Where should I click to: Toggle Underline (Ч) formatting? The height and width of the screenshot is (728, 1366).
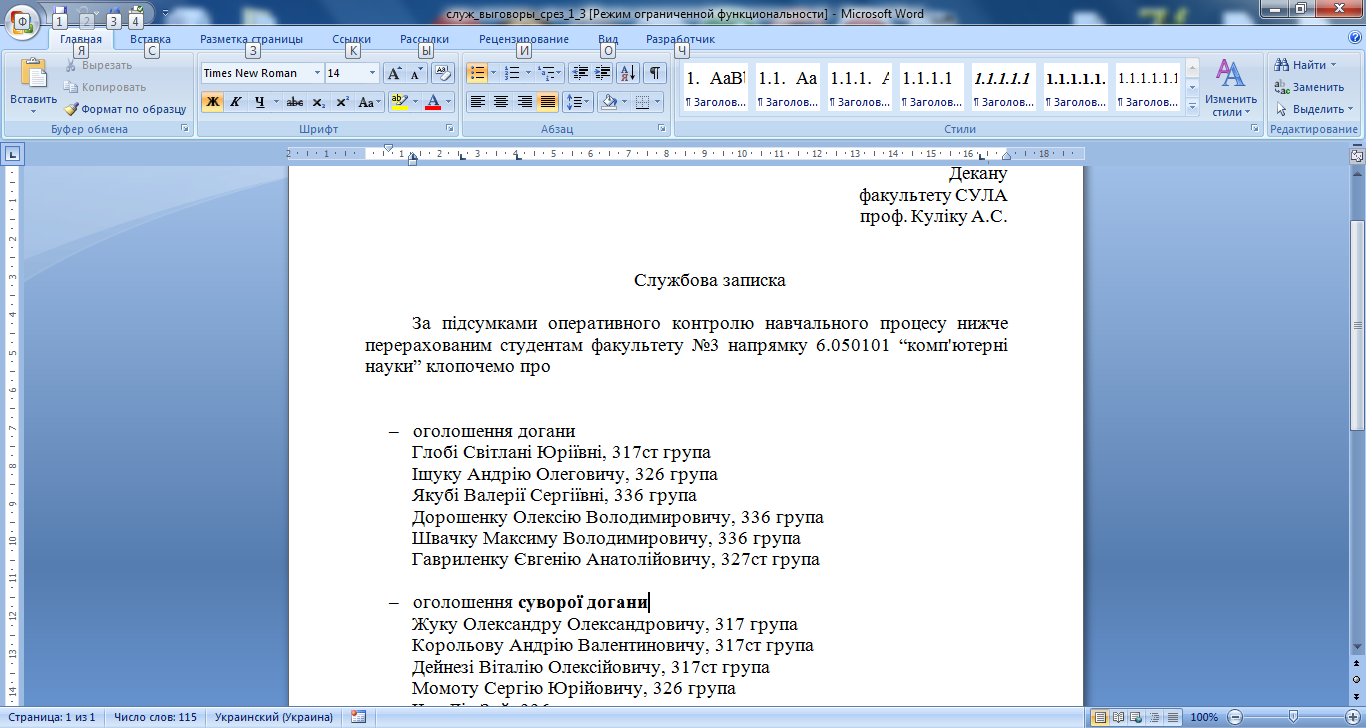click(259, 102)
